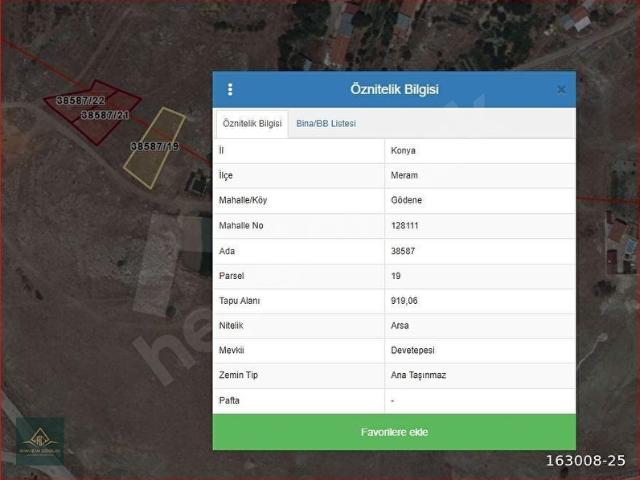This screenshot has height=480, width=640.
Task: Click the Meram district value
Action: coord(404,176)
